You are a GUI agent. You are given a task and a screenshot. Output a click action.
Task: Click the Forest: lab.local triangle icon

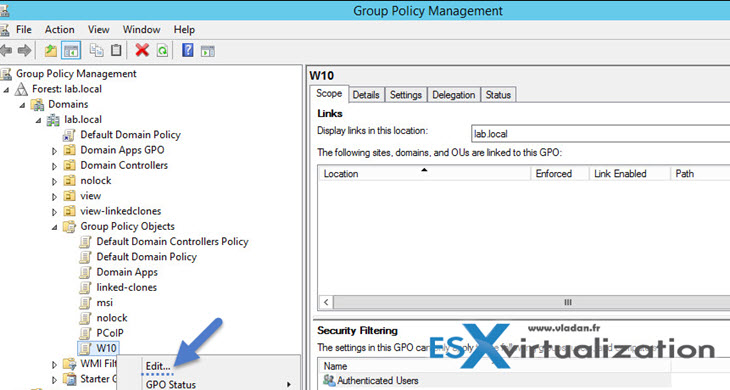pyautogui.click(x=21, y=89)
